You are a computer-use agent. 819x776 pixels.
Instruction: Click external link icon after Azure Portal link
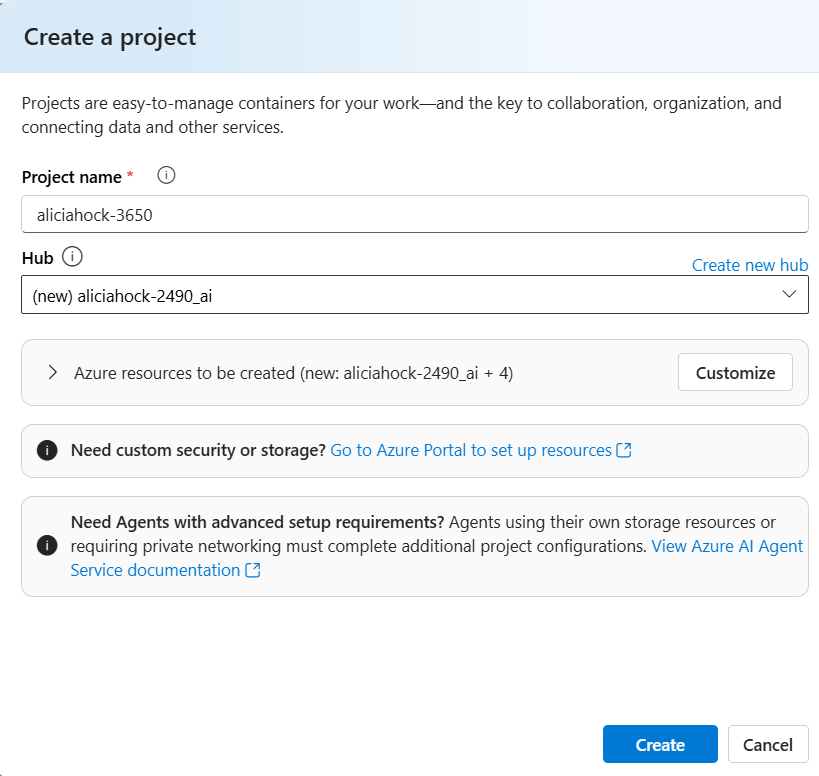coord(624,450)
